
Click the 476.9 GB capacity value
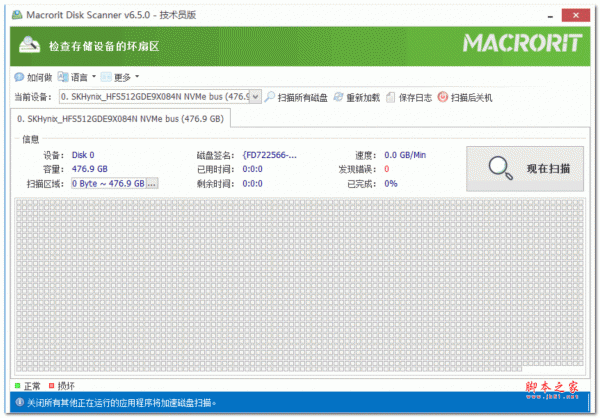[x=90, y=169]
